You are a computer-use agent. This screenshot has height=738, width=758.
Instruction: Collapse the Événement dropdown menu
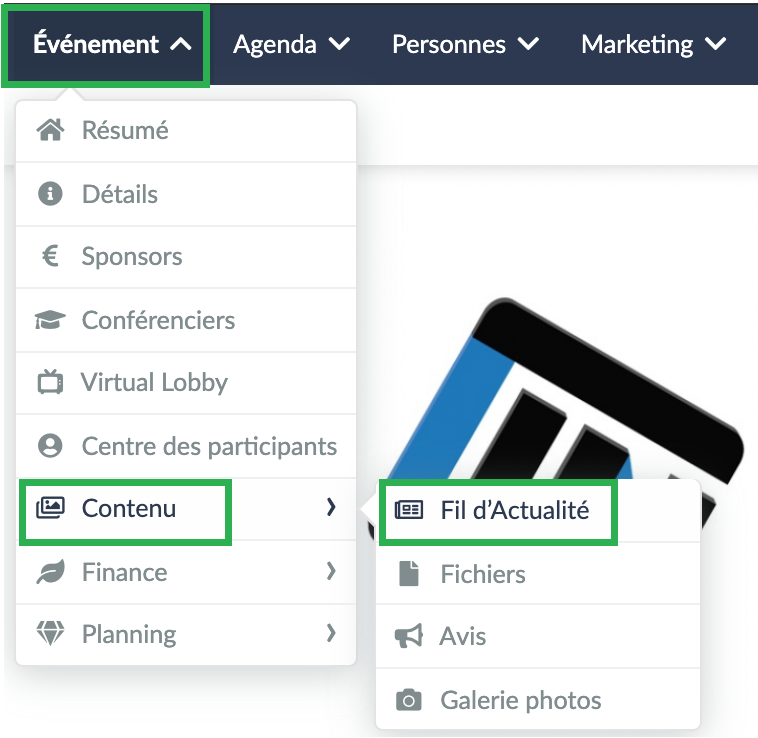112,44
